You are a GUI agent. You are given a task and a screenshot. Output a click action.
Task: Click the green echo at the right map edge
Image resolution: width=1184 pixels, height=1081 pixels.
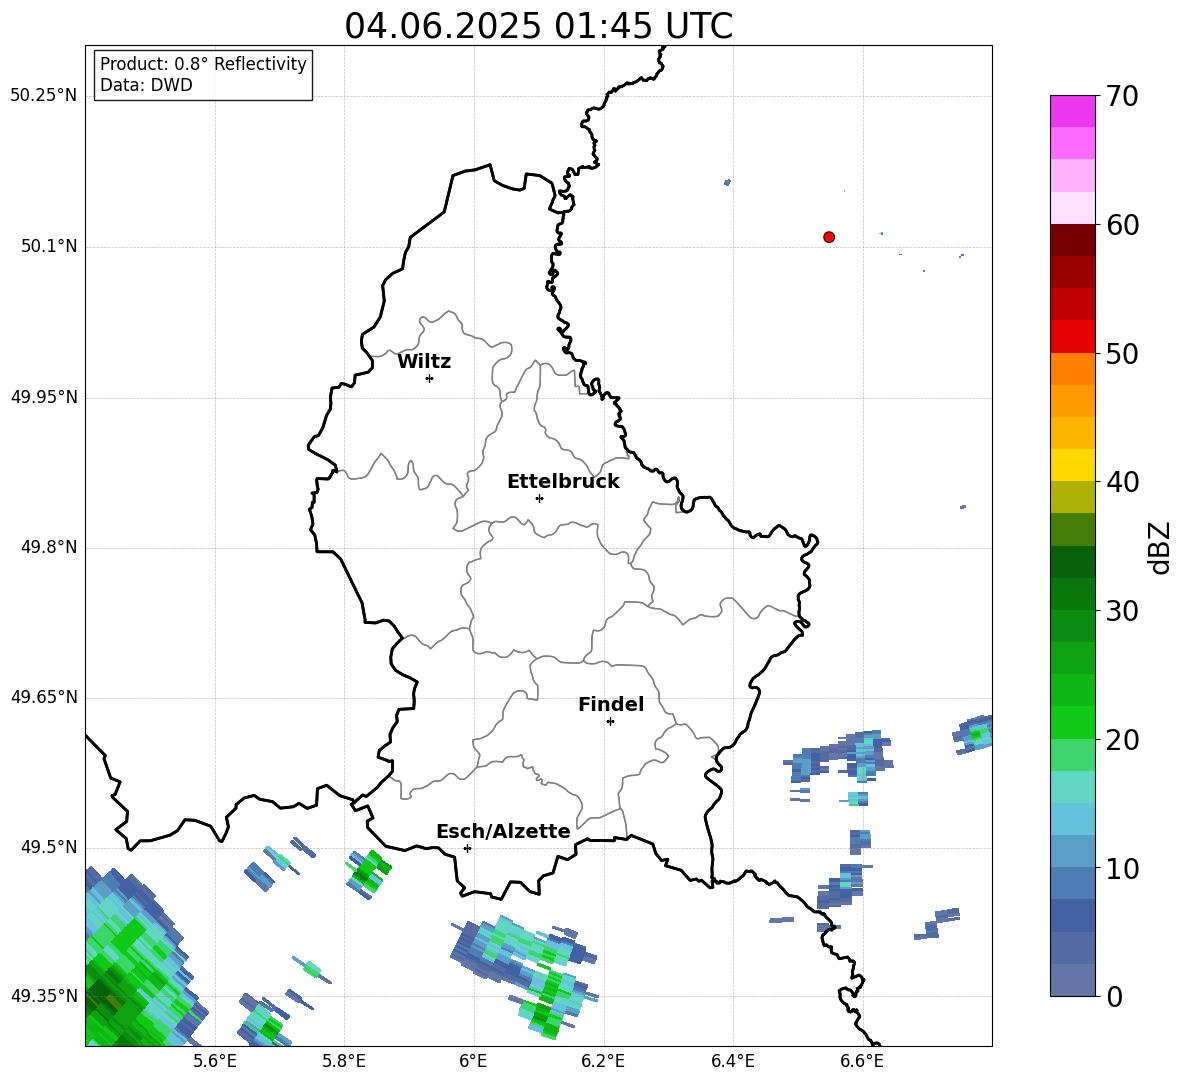pyautogui.click(x=974, y=734)
